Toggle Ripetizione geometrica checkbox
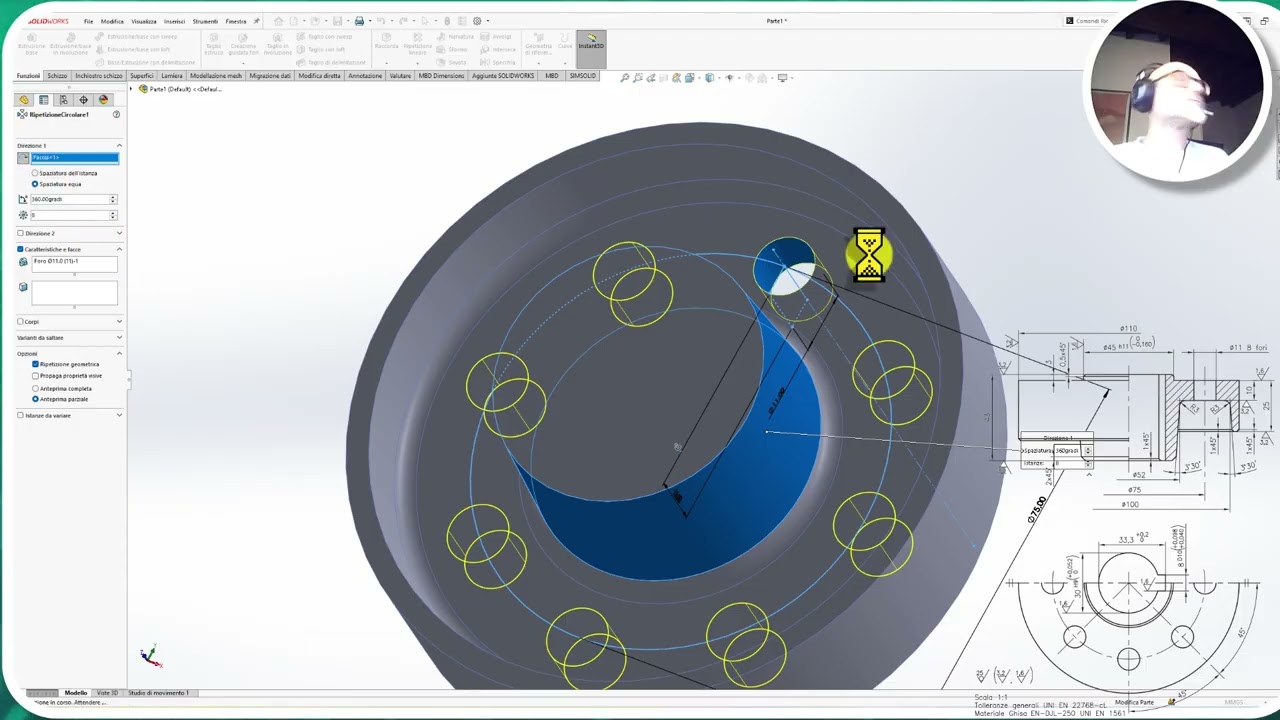The height and width of the screenshot is (720, 1280). [35, 364]
